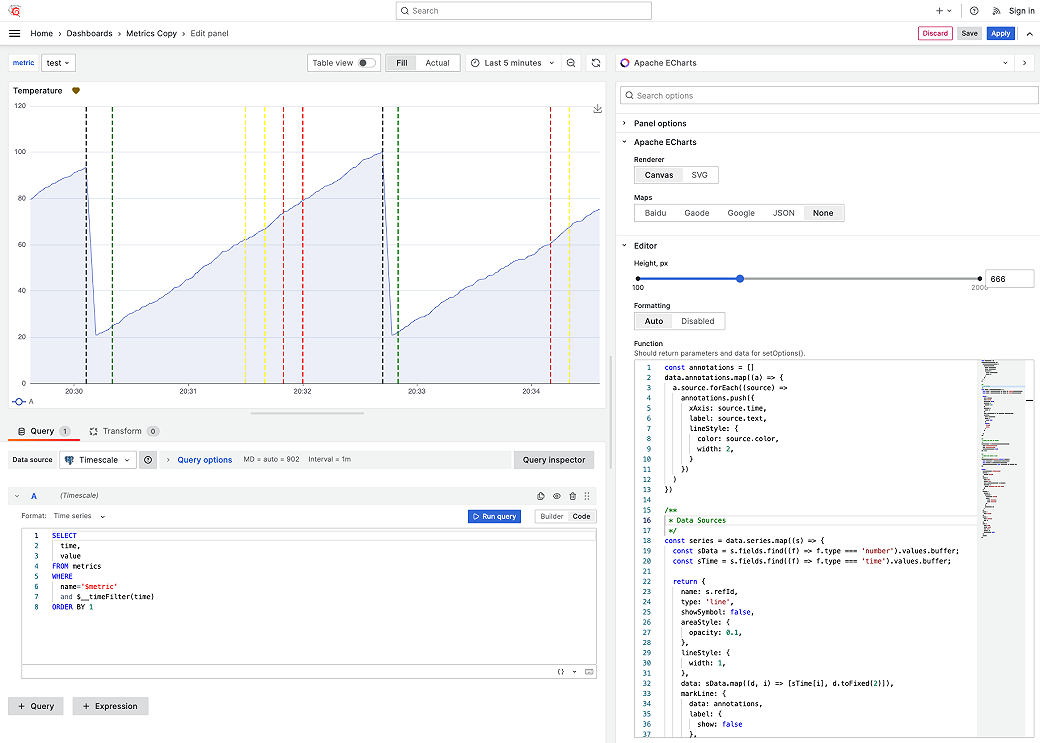Go to Dashboards breadcrumb
Screen dimensions: 1040x743
point(90,33)
